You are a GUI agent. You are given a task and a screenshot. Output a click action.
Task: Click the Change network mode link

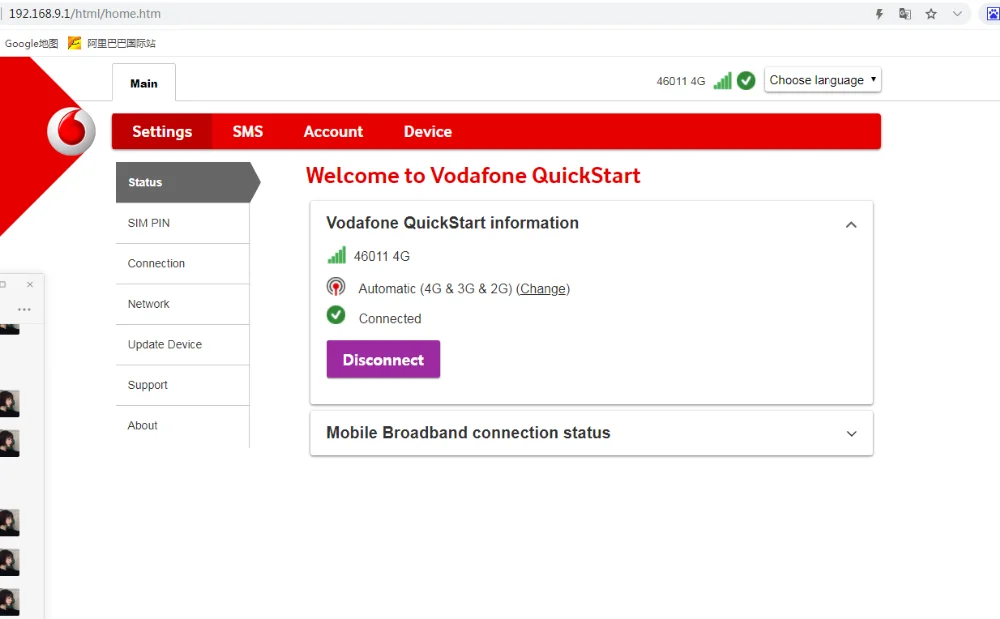543,289
